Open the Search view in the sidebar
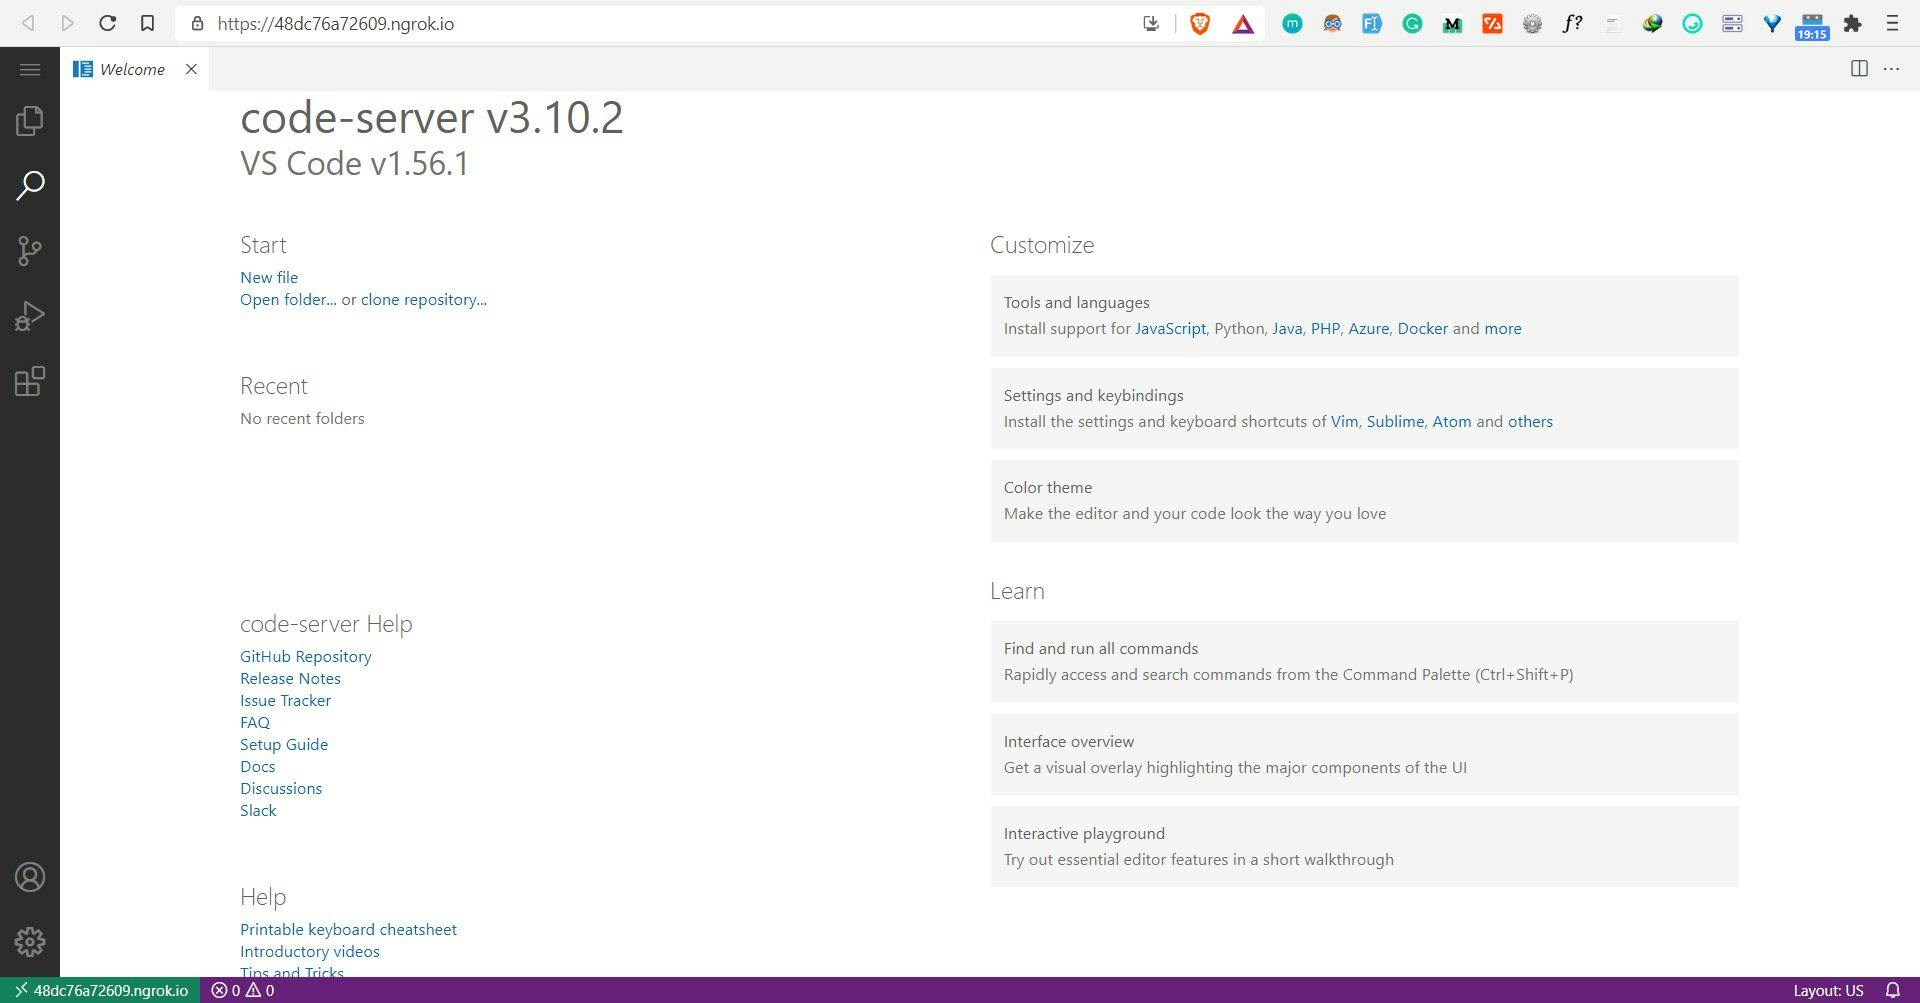Screen dimensions: 1920x1003 pyautogui.click(x=30, y=185)
